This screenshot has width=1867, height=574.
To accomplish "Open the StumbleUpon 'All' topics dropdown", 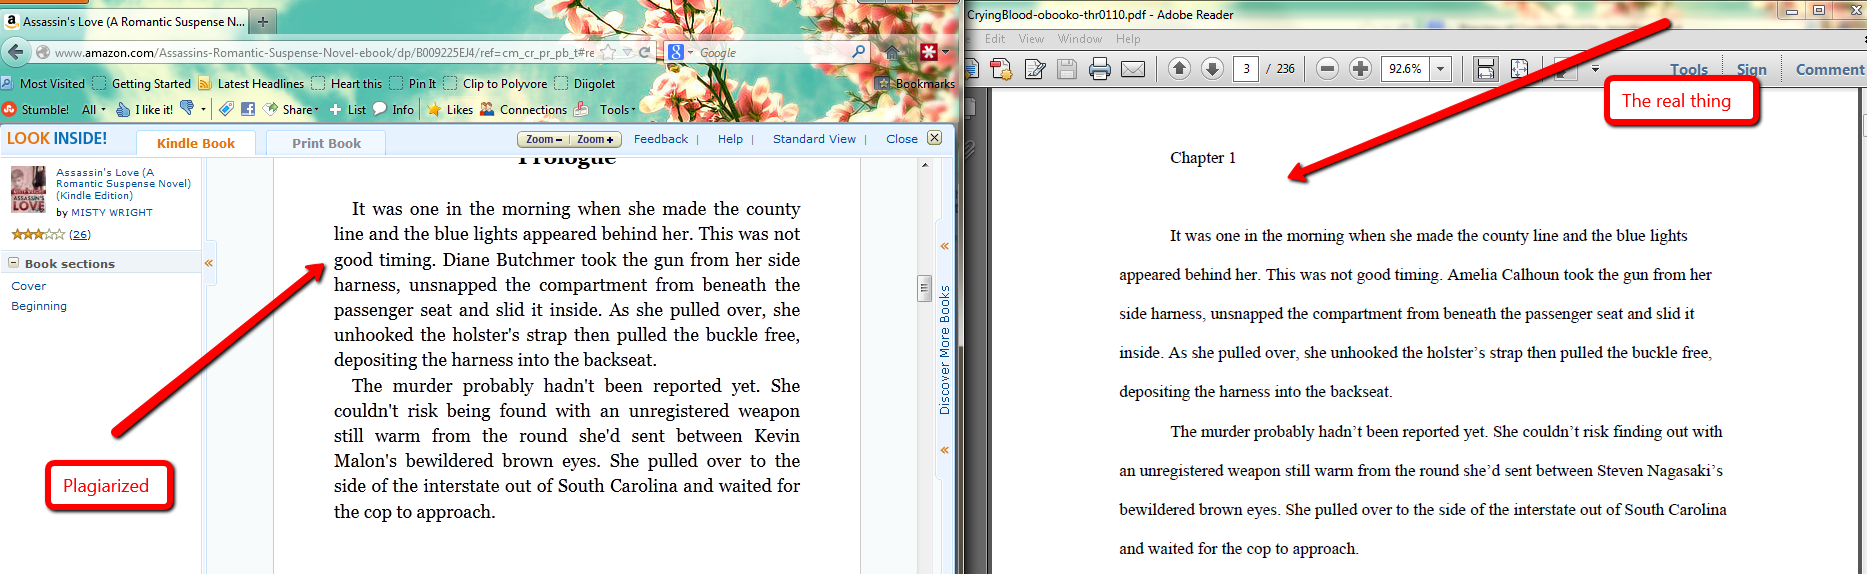I will coord(94,110).
